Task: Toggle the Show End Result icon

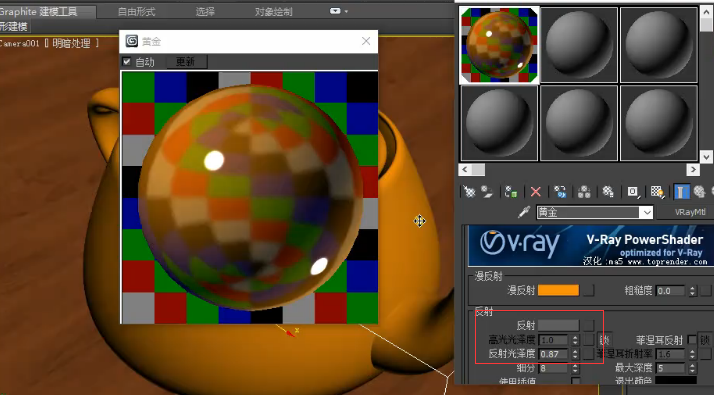Action: (x=681, y=192)
